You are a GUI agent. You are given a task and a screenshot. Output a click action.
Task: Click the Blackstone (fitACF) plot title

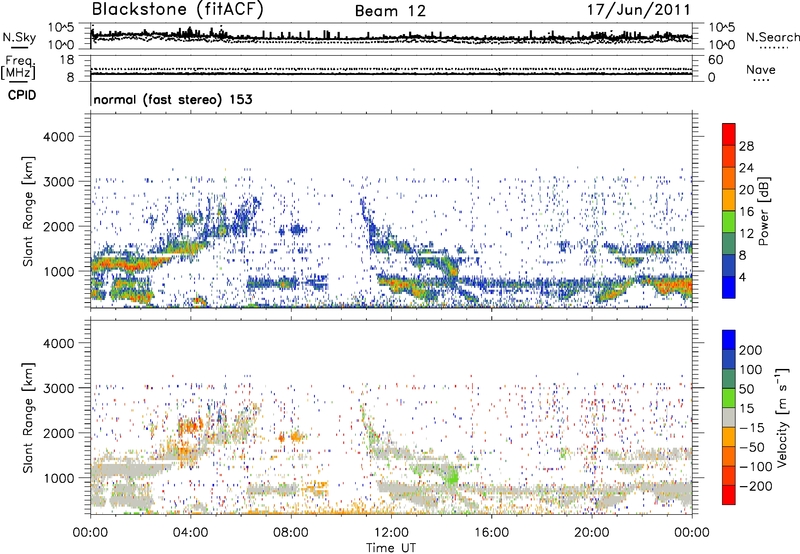coord(178,10)
